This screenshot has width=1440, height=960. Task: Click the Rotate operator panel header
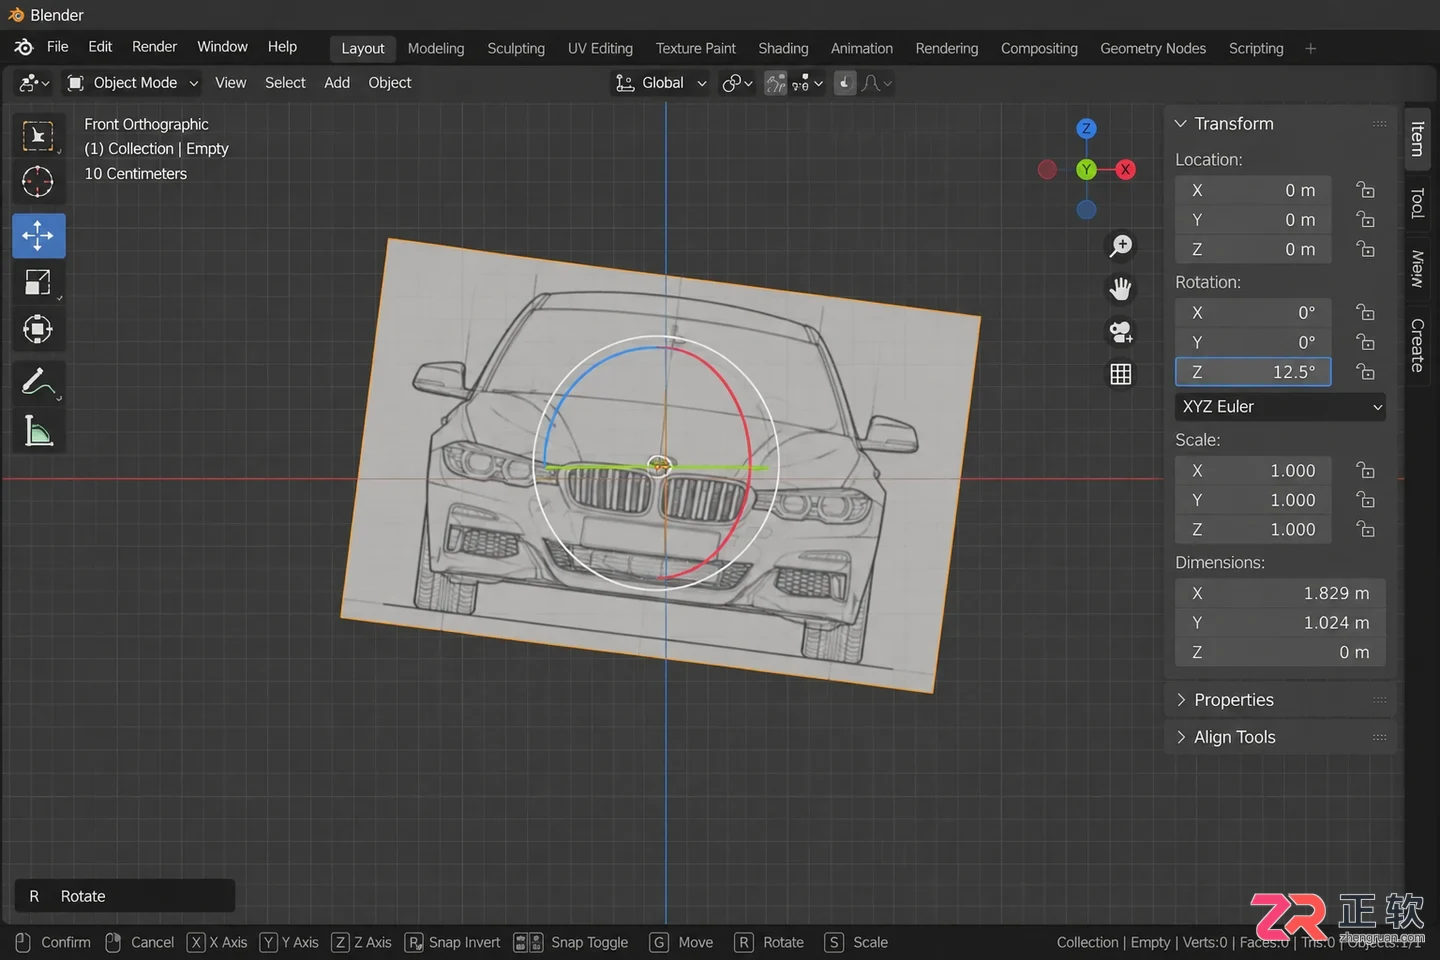[125, 896]
